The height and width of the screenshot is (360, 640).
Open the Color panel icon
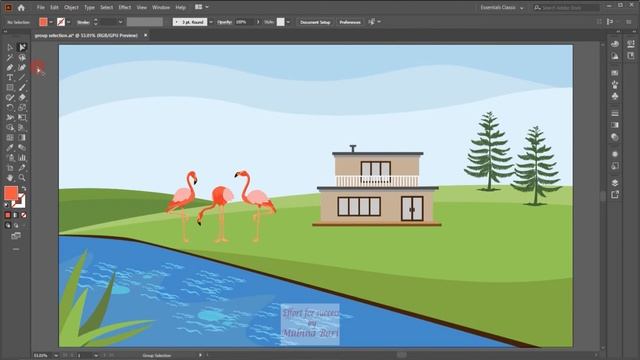click(x=615, y=44)
